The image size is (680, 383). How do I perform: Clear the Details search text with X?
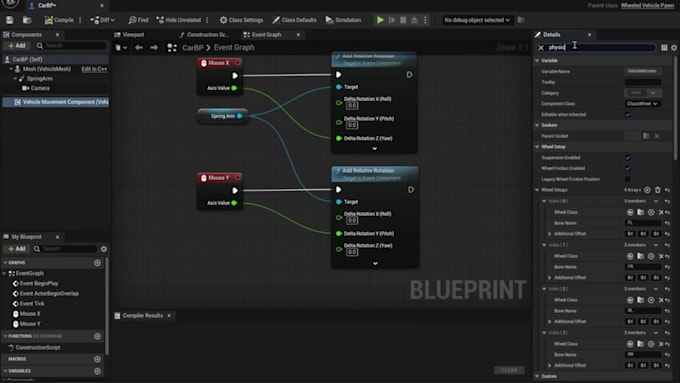[541, 48]
